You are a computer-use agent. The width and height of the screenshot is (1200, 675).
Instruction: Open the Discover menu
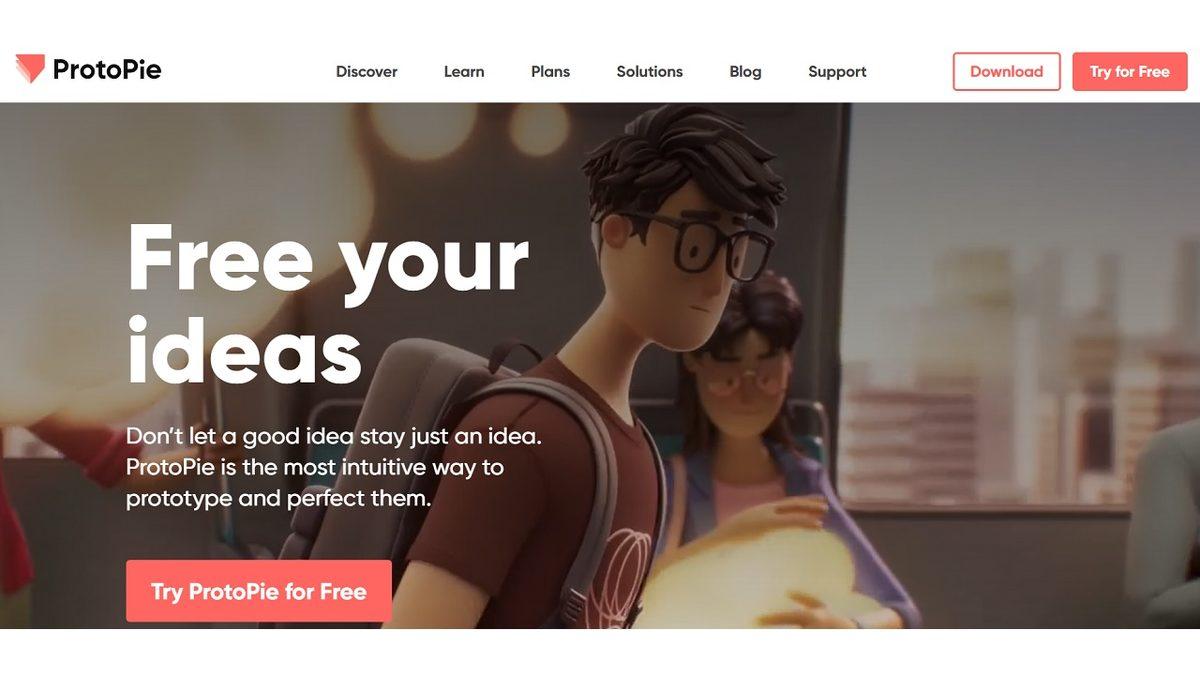click(367, 72)
